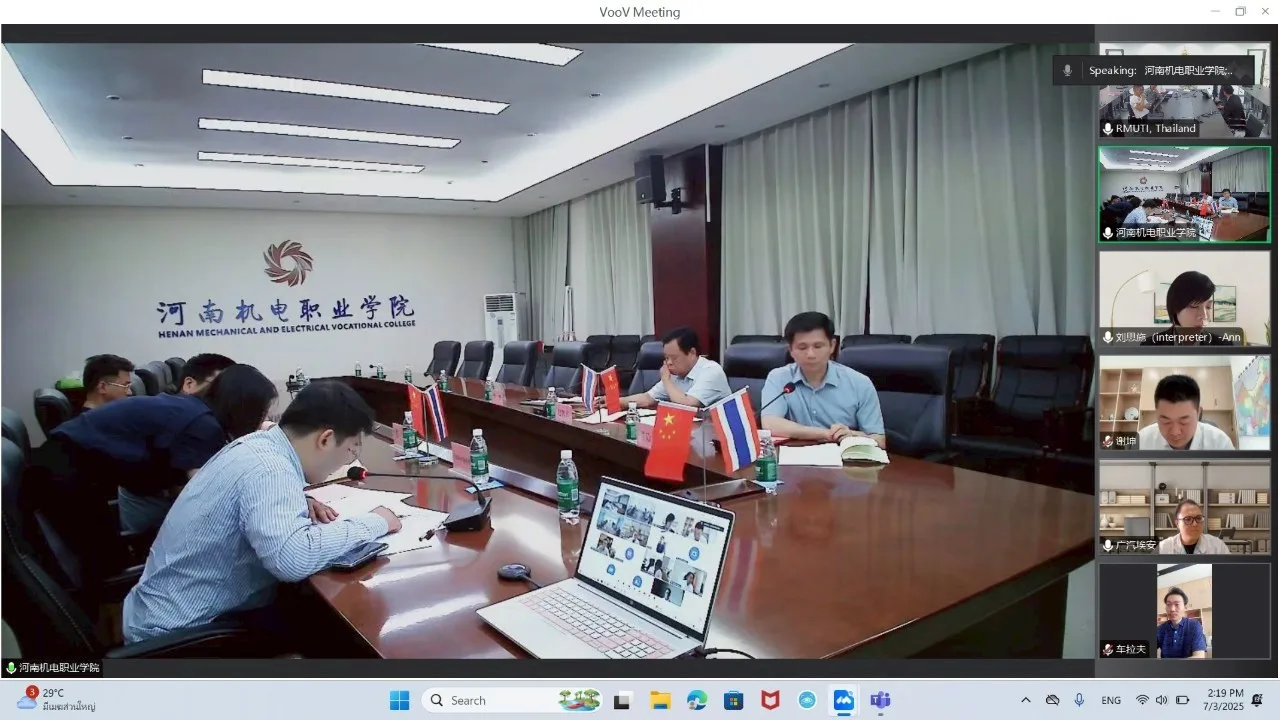Screen dimensions: 1280x720
Task: Open the network, volume and battery quick settings
Action: click(x=1162, y=700)
